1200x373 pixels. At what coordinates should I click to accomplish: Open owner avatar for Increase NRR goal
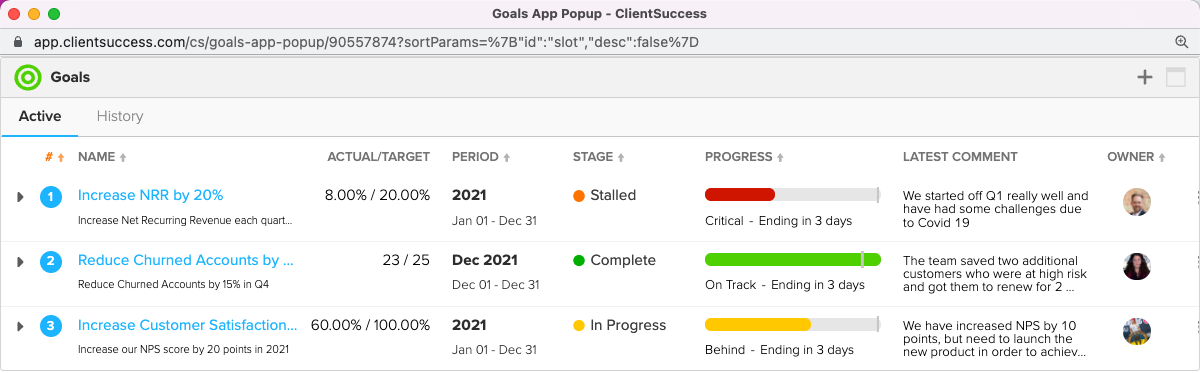coord(1137,202)
